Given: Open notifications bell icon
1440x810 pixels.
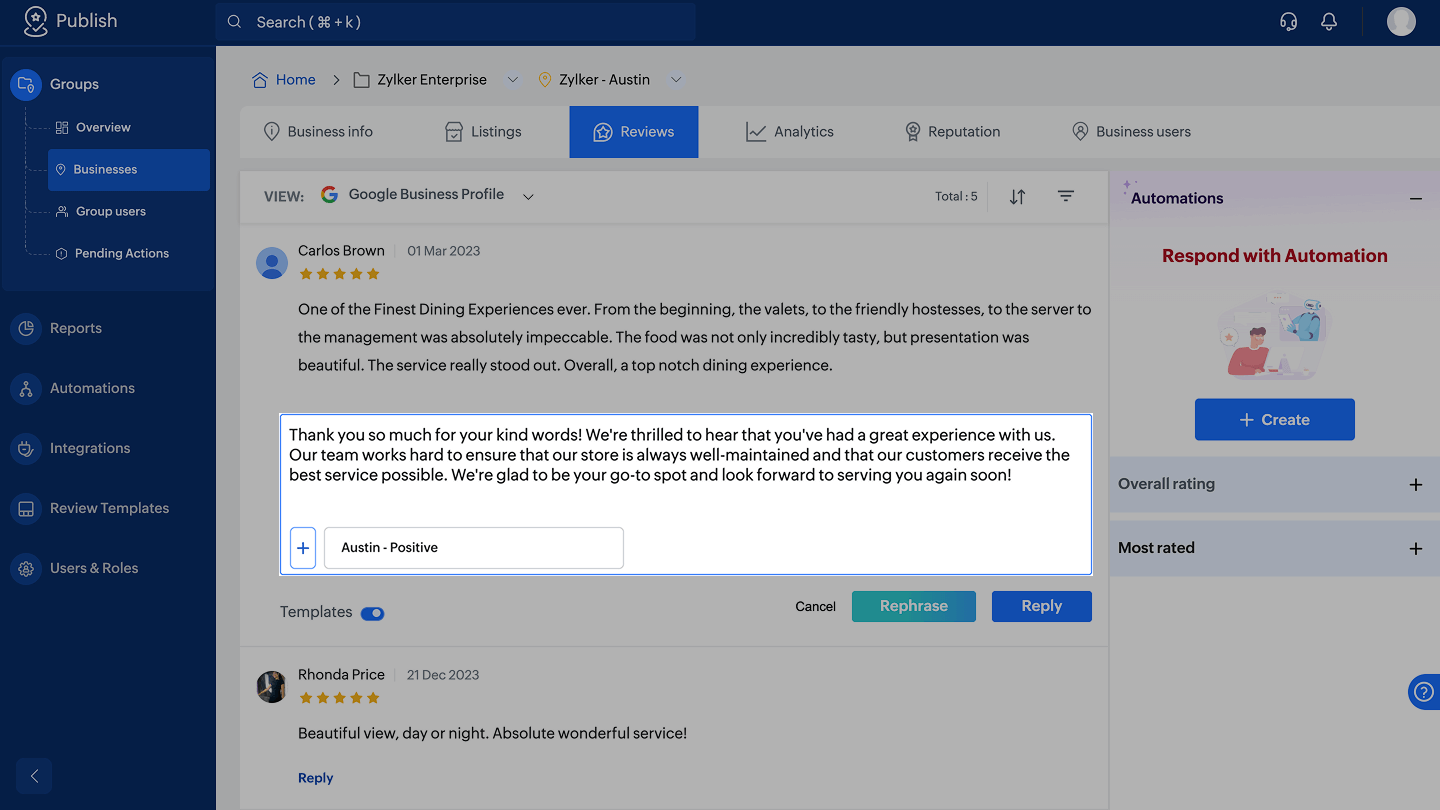Looking at the screenshot, I should pyautogui.click(x=1329, y=22).
